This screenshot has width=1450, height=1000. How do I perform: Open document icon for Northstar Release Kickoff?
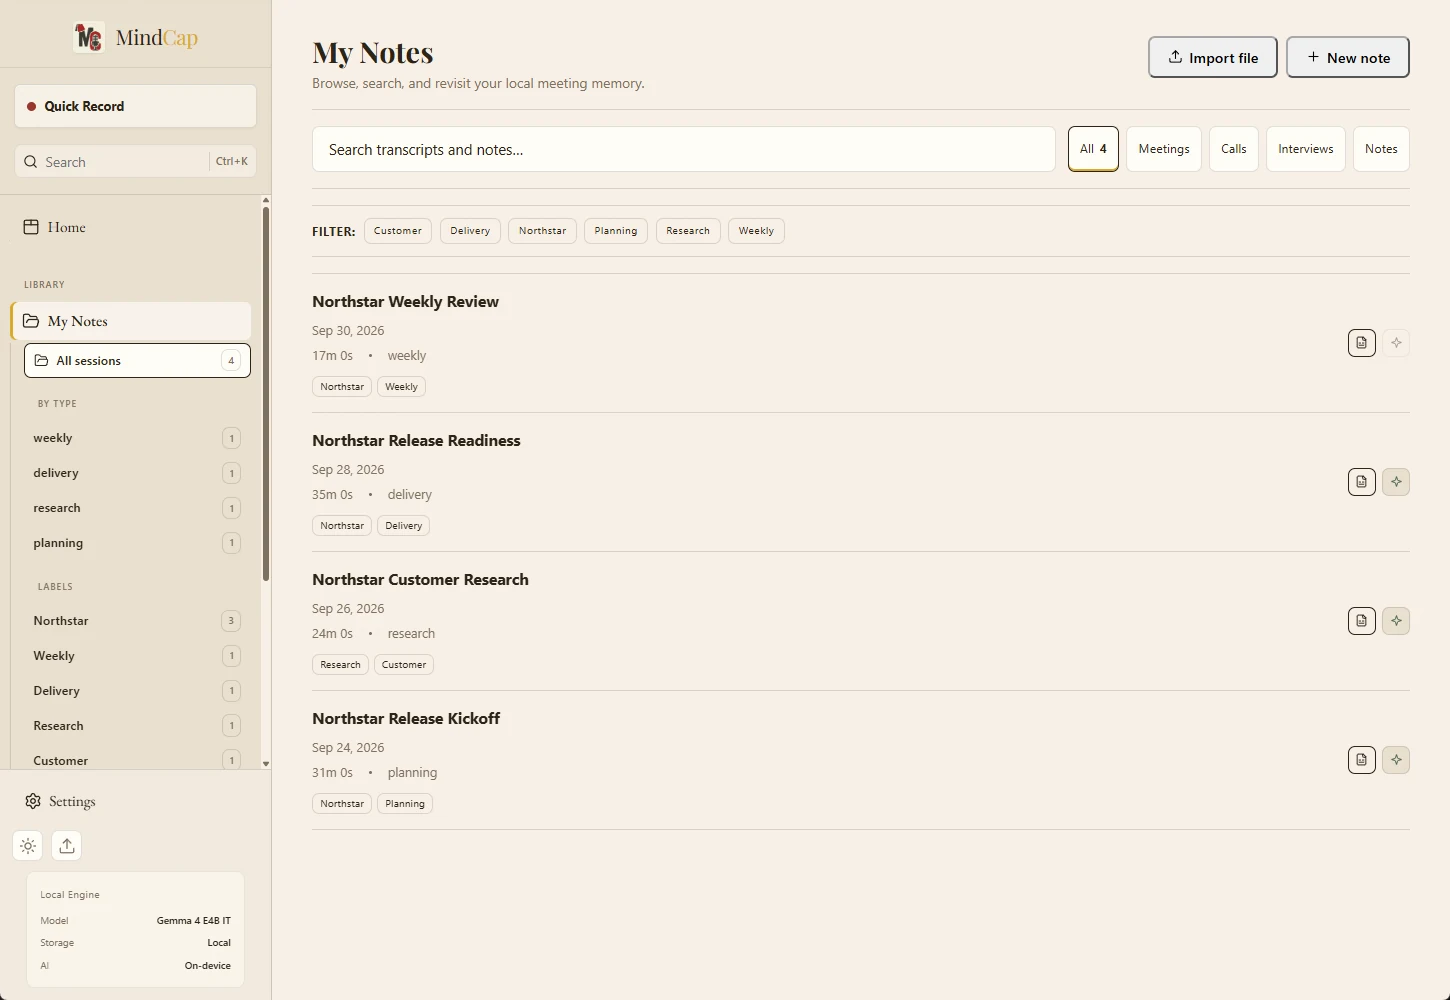click(x=1361, y=760)
